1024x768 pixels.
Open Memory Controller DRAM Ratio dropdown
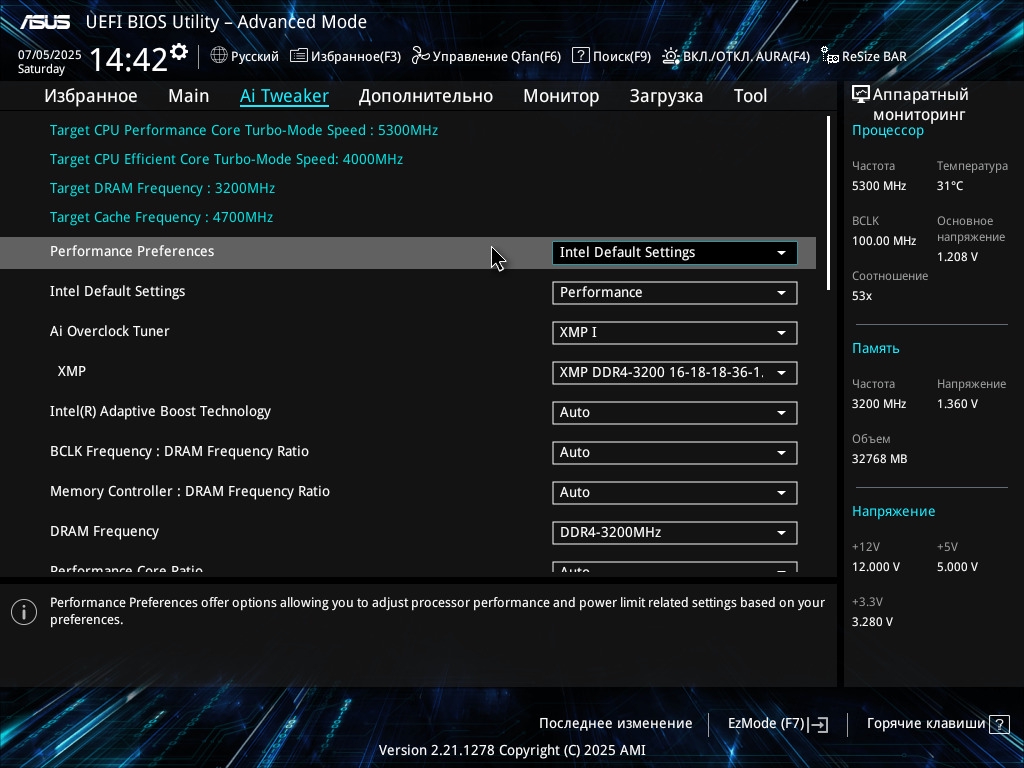click(675, 492)
